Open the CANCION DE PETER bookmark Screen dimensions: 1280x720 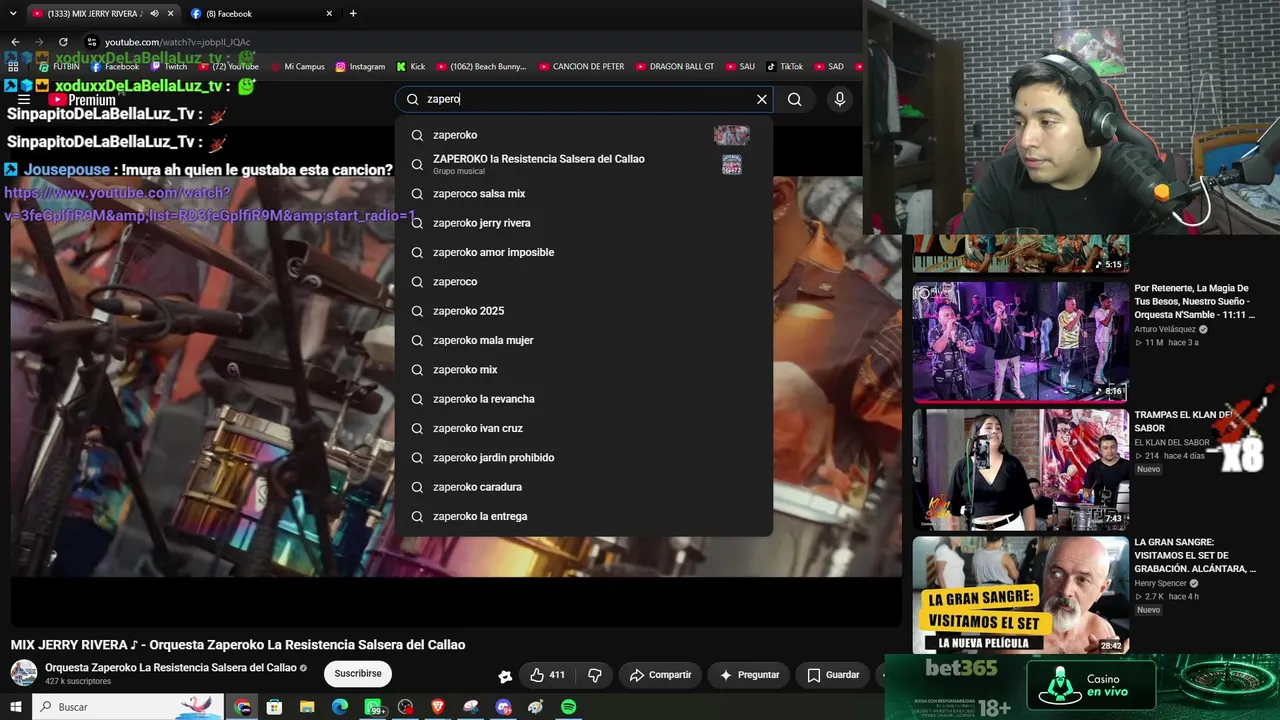point(581,67)
